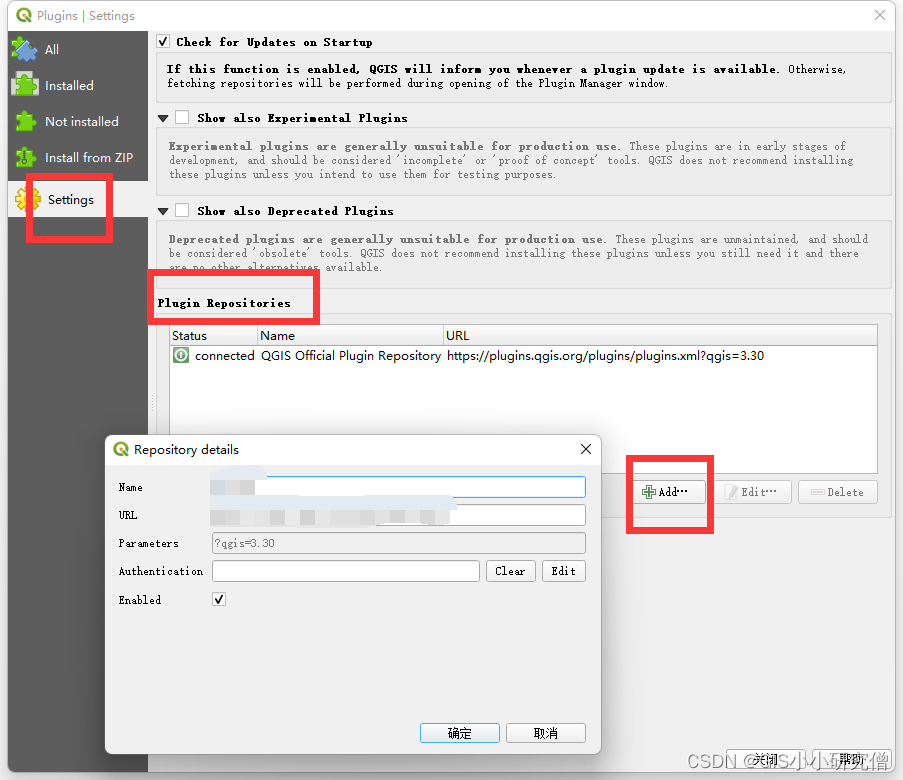Enable Show also Deprecated Plugins checkbox

pyautogui.click(x=182, y=210)
